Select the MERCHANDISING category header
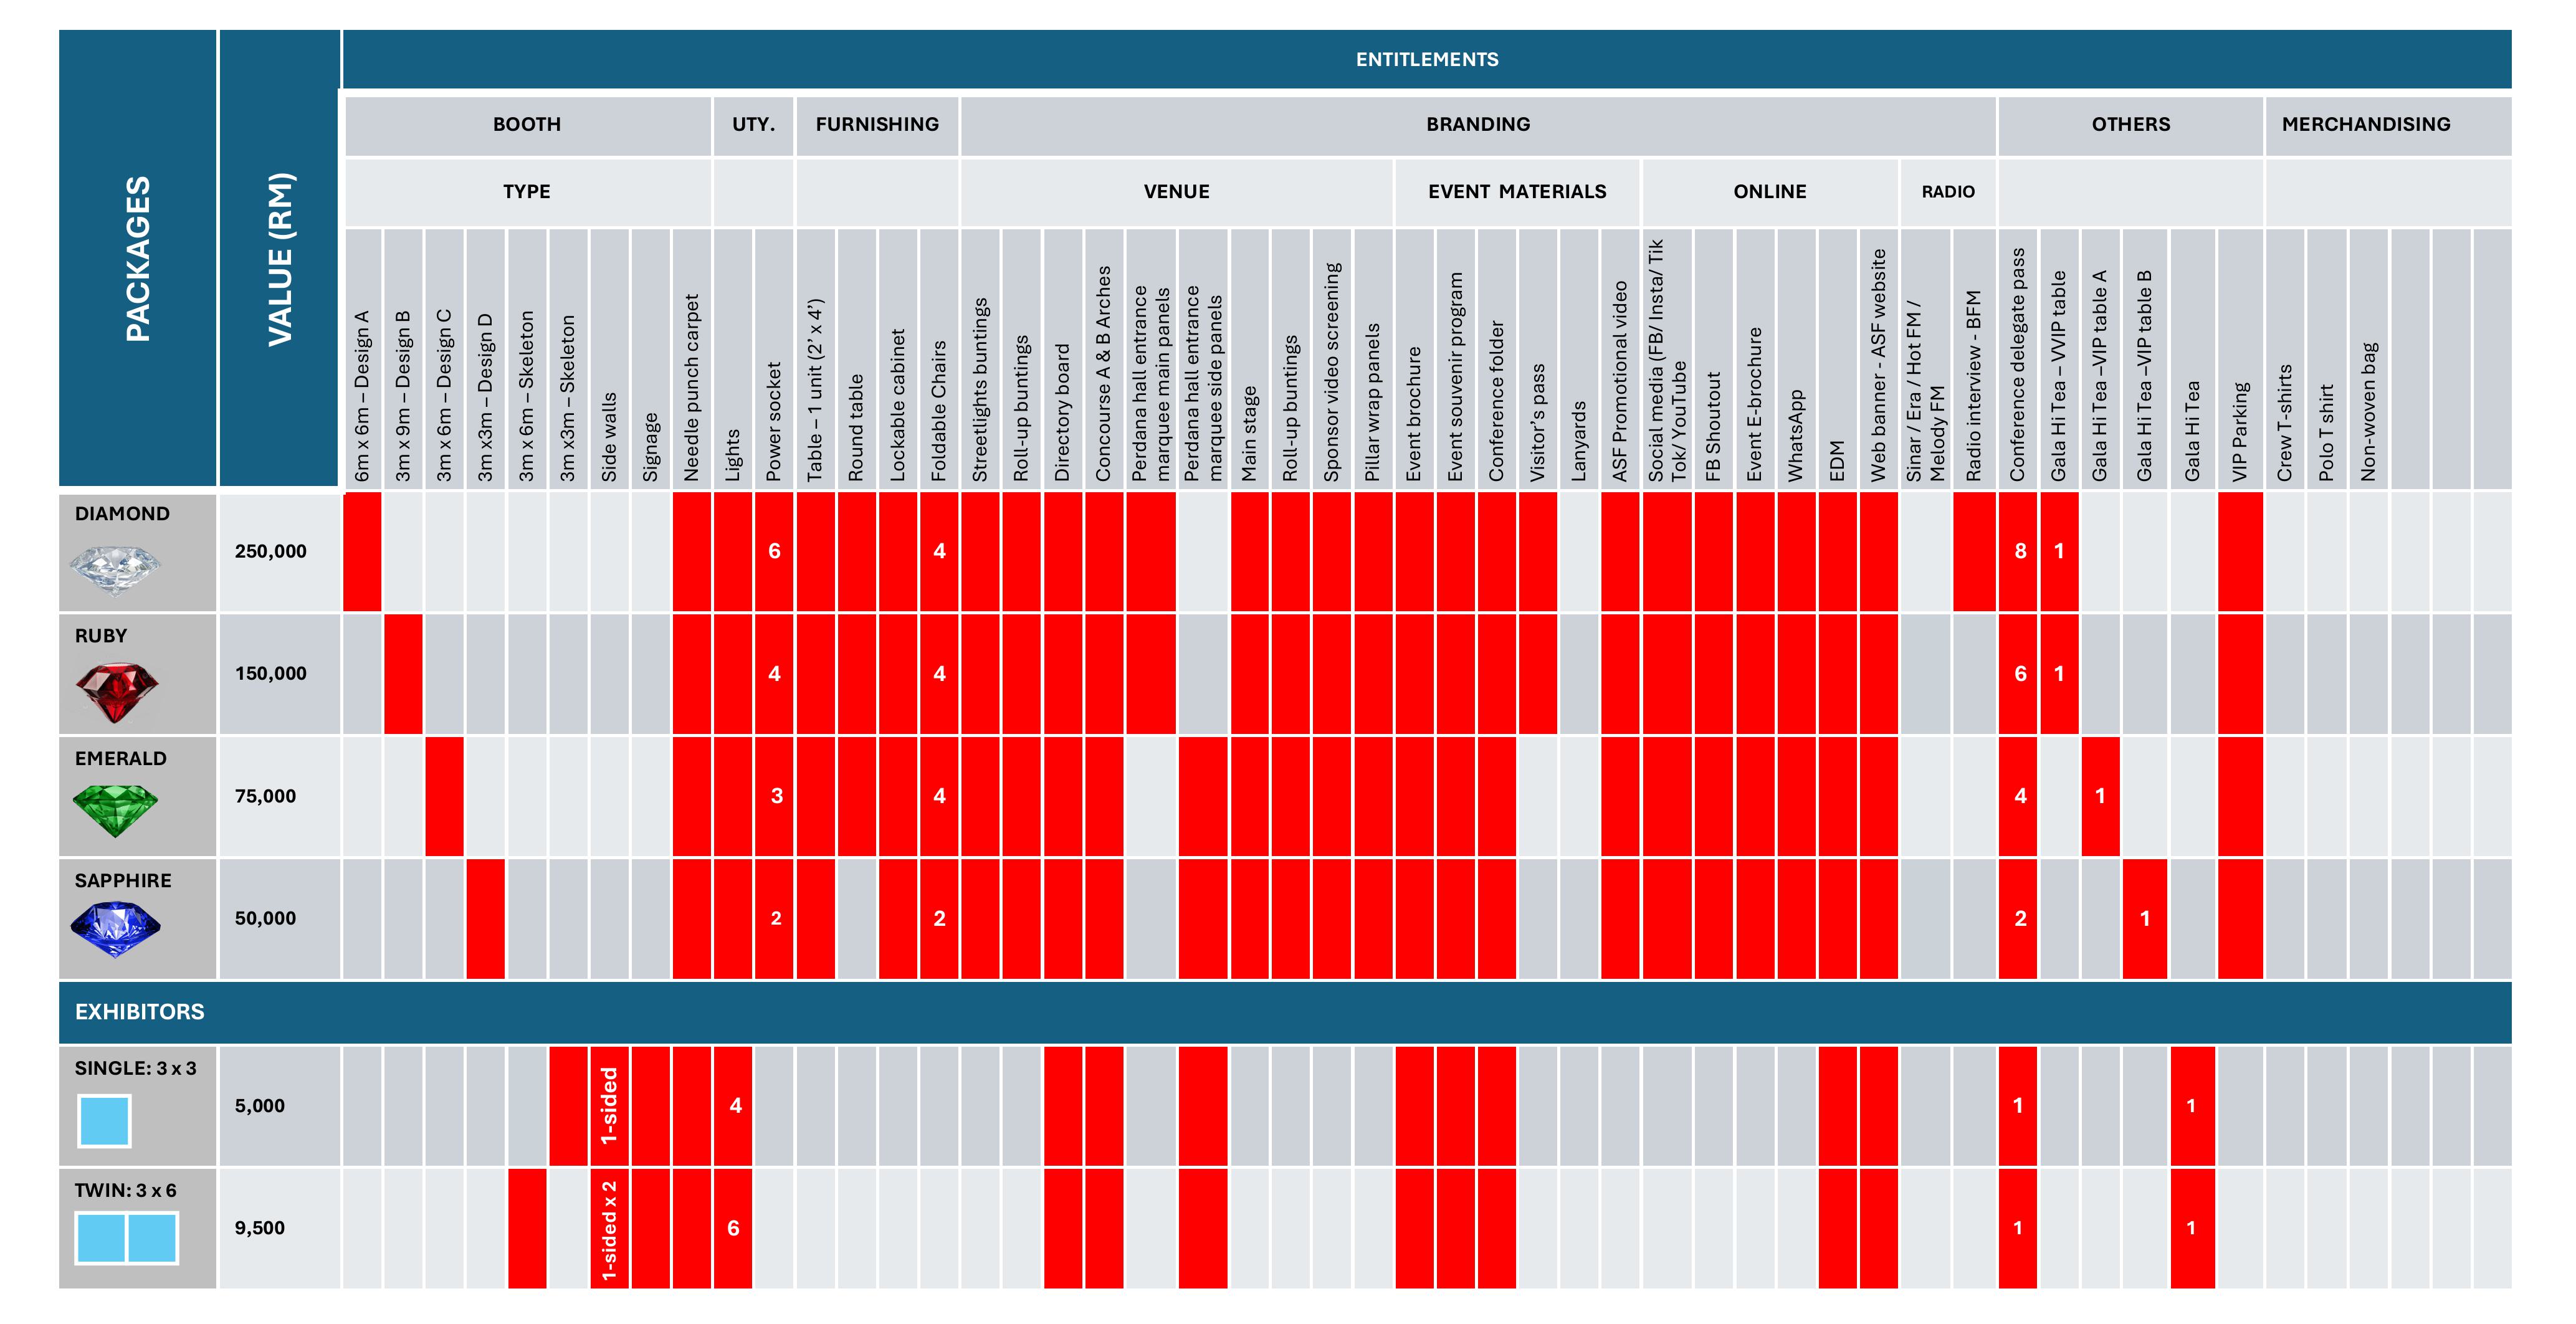Image resolution: width=2576 pixels, height=1324 pixels. click(x=2365, y=125)
